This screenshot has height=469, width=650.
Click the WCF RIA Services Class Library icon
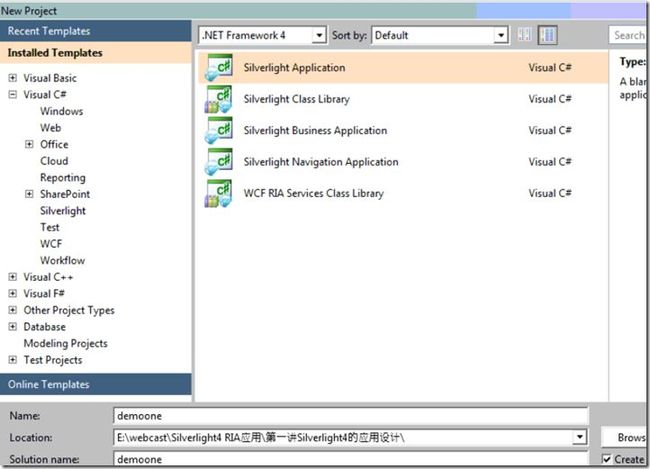coord(218,193)
